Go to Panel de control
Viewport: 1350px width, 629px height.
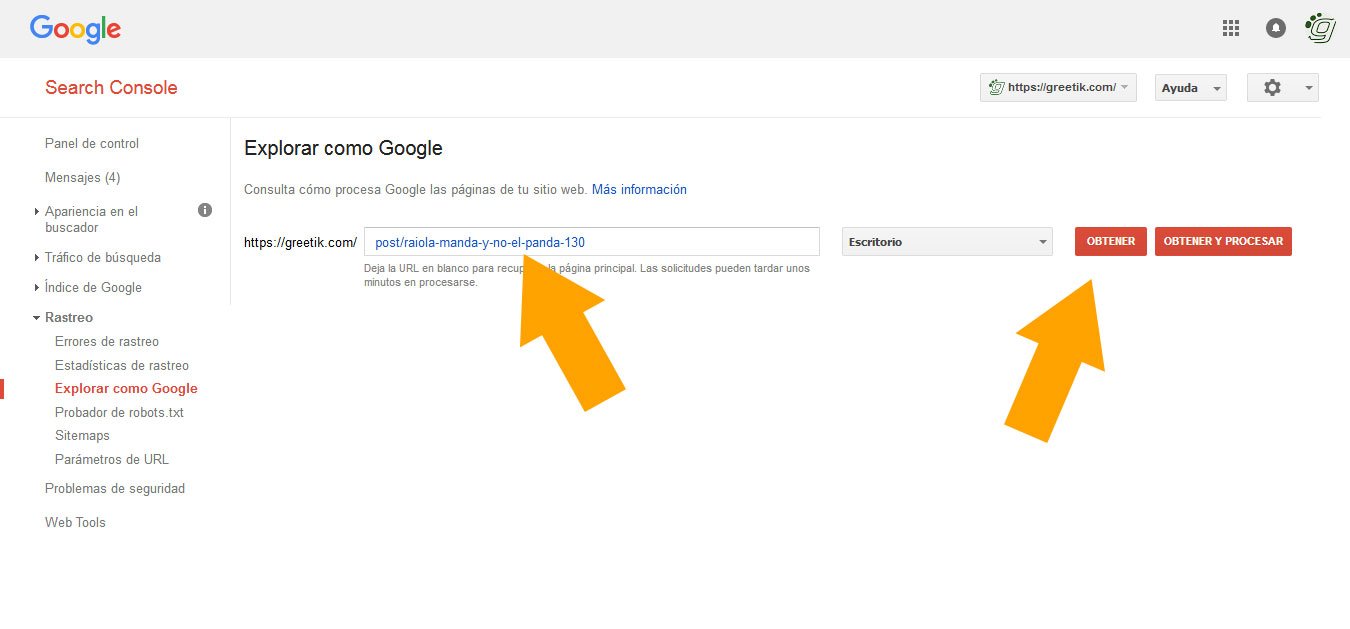click(92, 143)
